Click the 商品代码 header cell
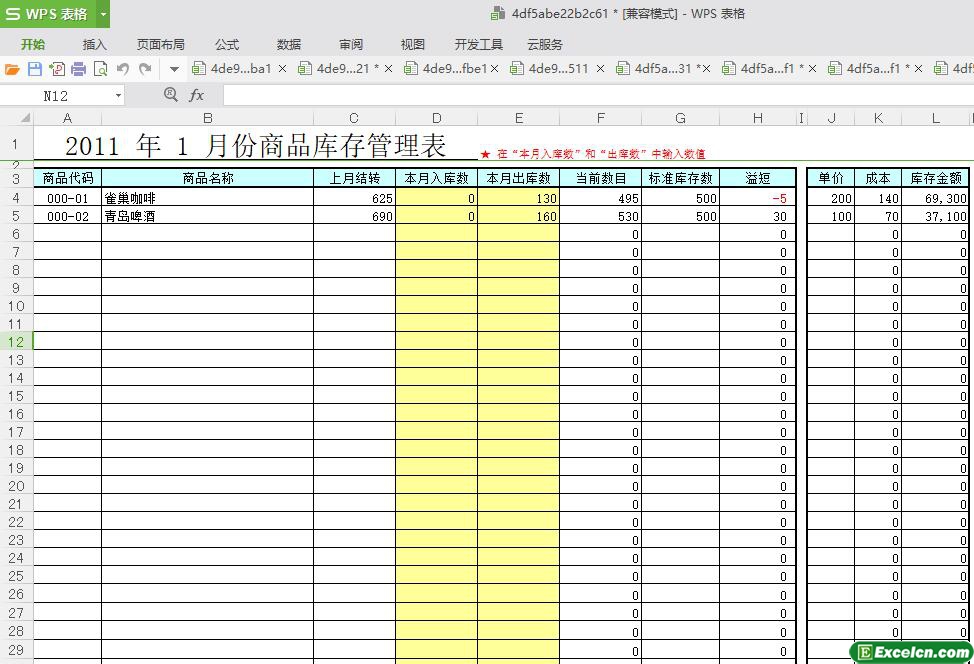The height and width of the screenshot is (664, 974). click(x=68, y=178)
